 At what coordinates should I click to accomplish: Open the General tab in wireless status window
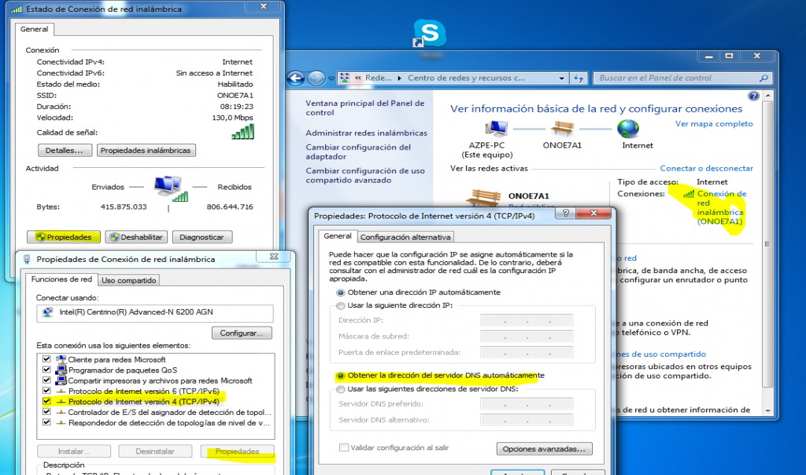(x=34, y=29)
